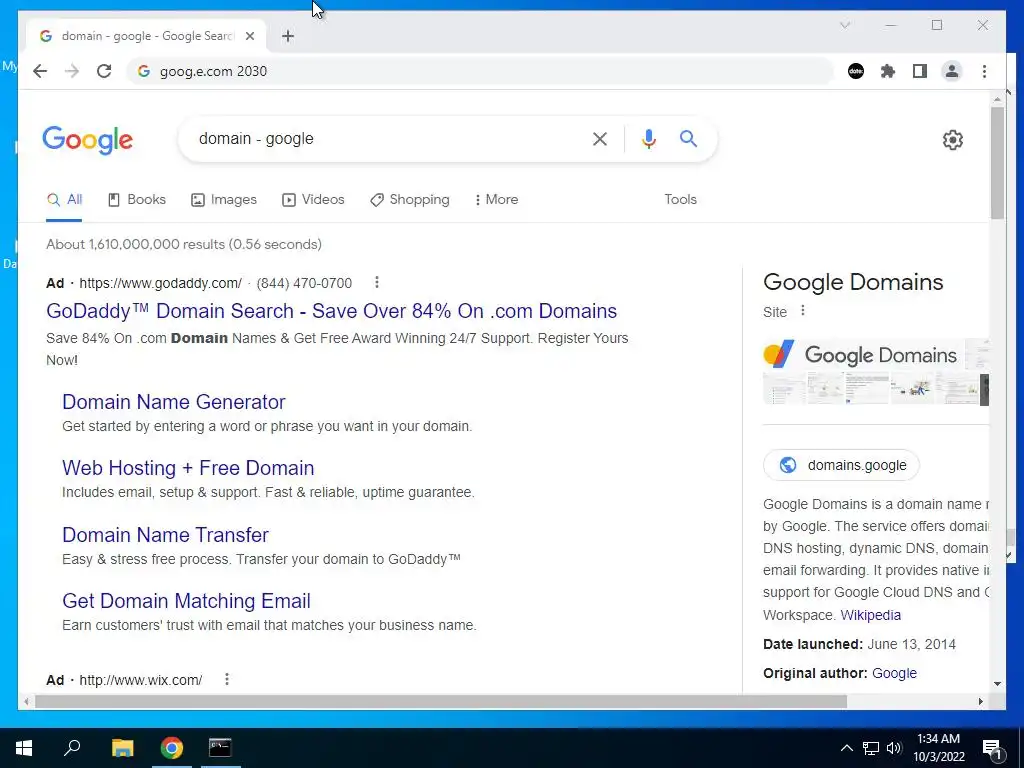Open the taskbar clock showing 1:34 AM
Image resolution: width=1024 pixels, height=768 pixels.
click(x=938, y=748)
